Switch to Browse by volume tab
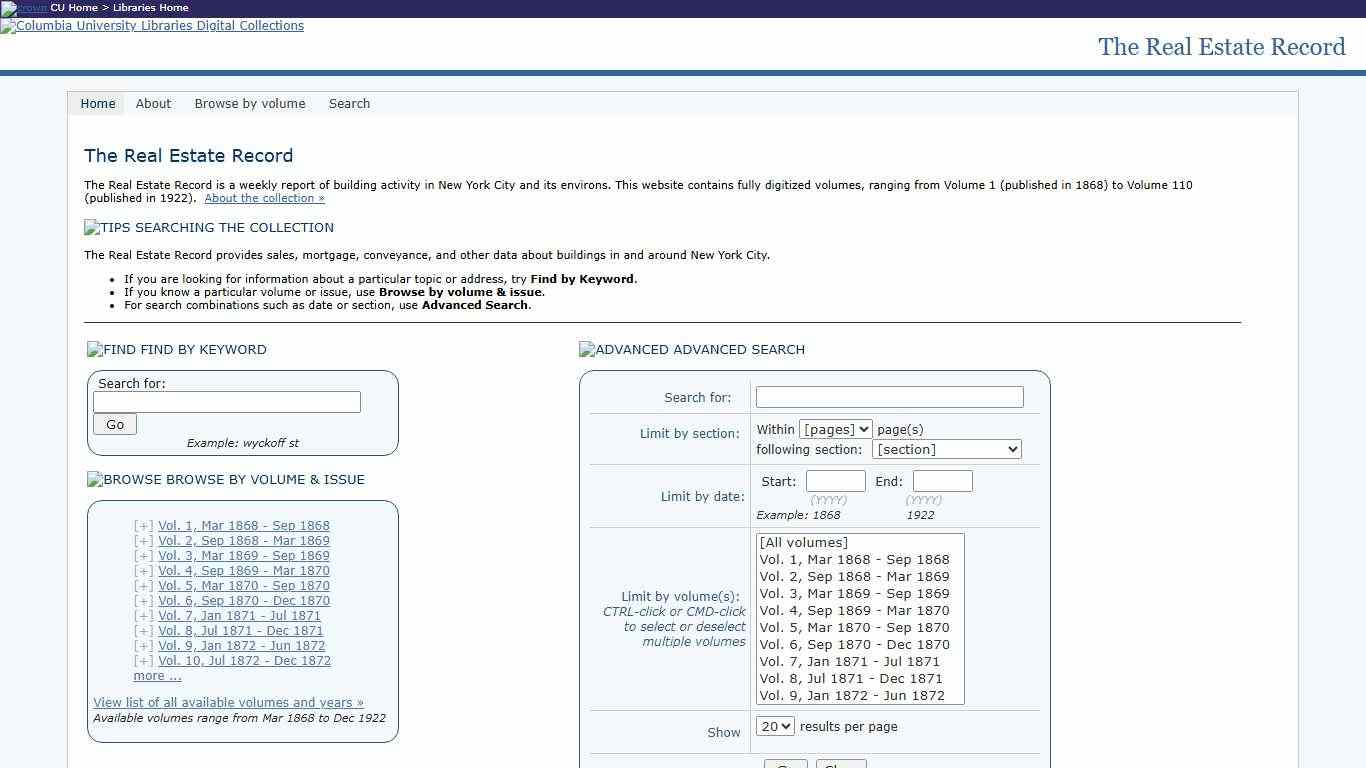The image size is (1366, 768). pyautogui.click(x=250, y=104)
